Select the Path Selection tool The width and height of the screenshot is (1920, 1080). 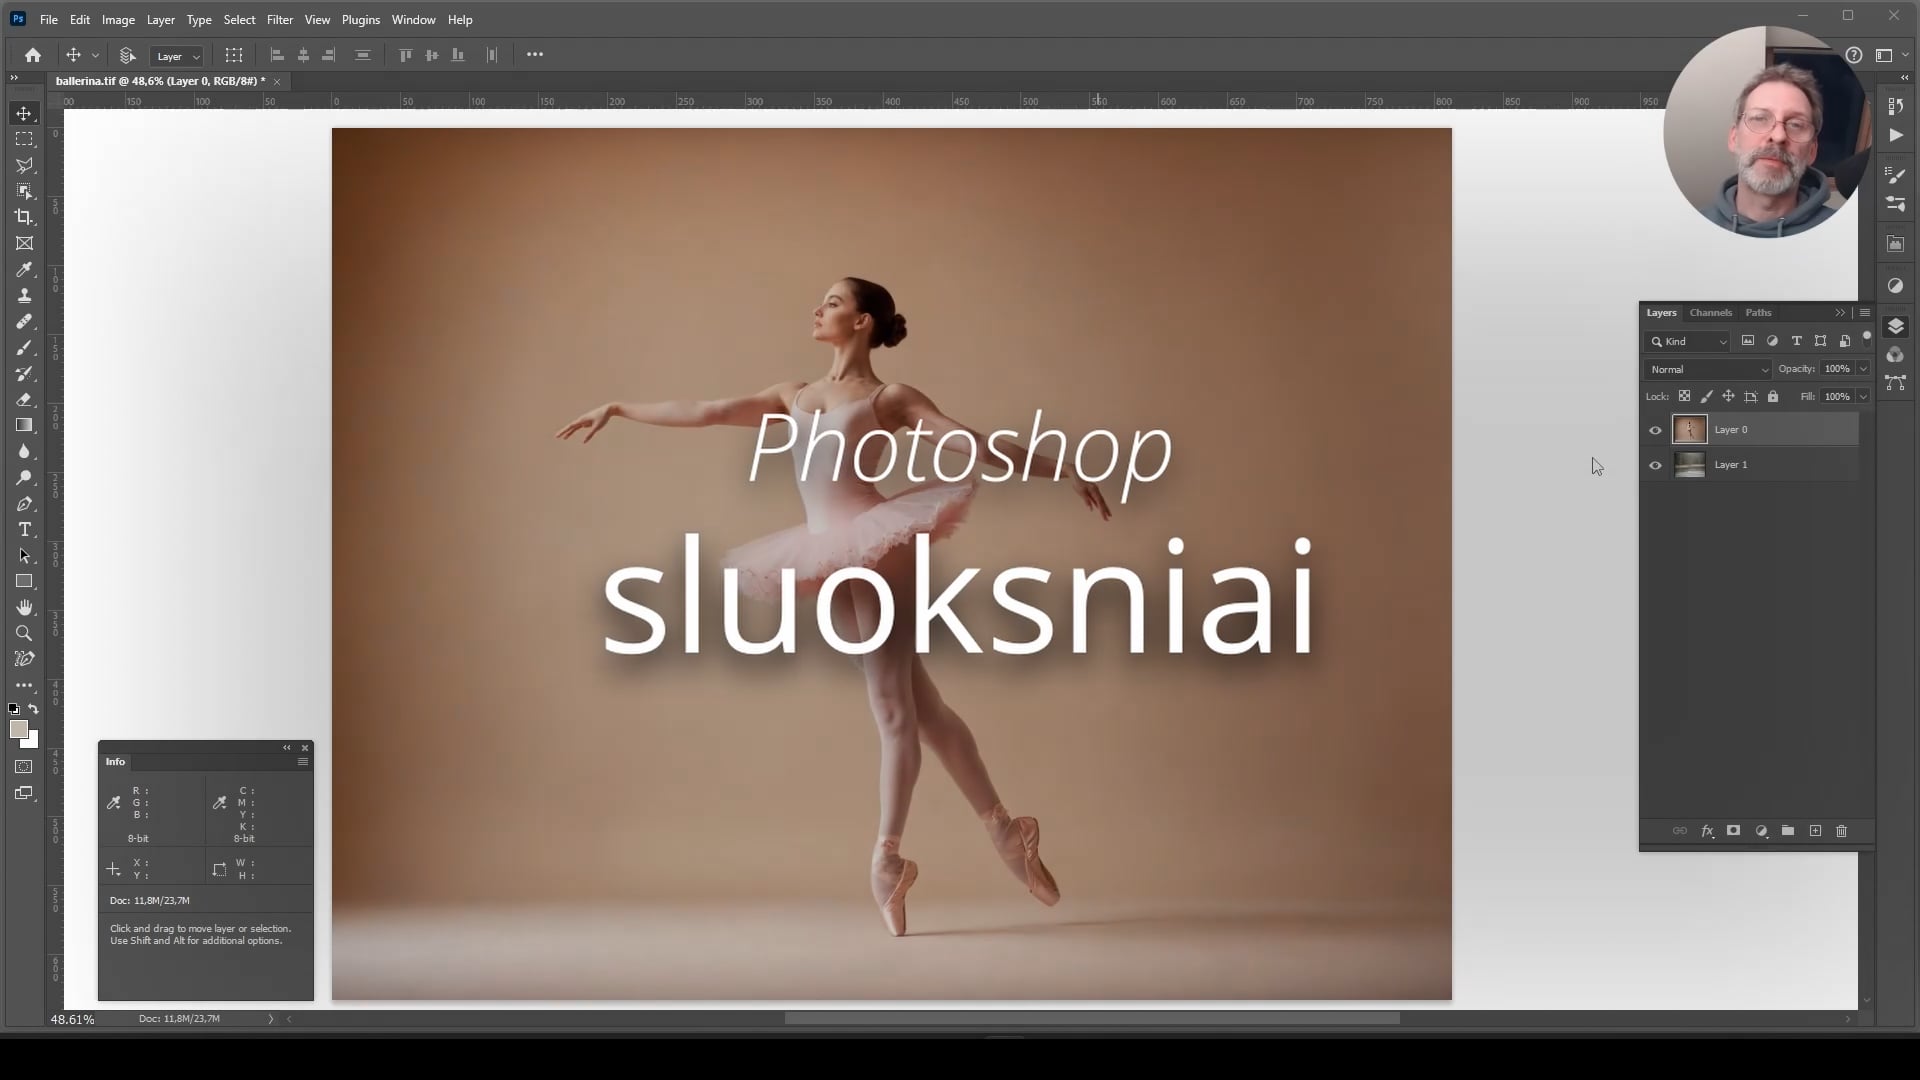pyautogui.click(x=24, y=555)
